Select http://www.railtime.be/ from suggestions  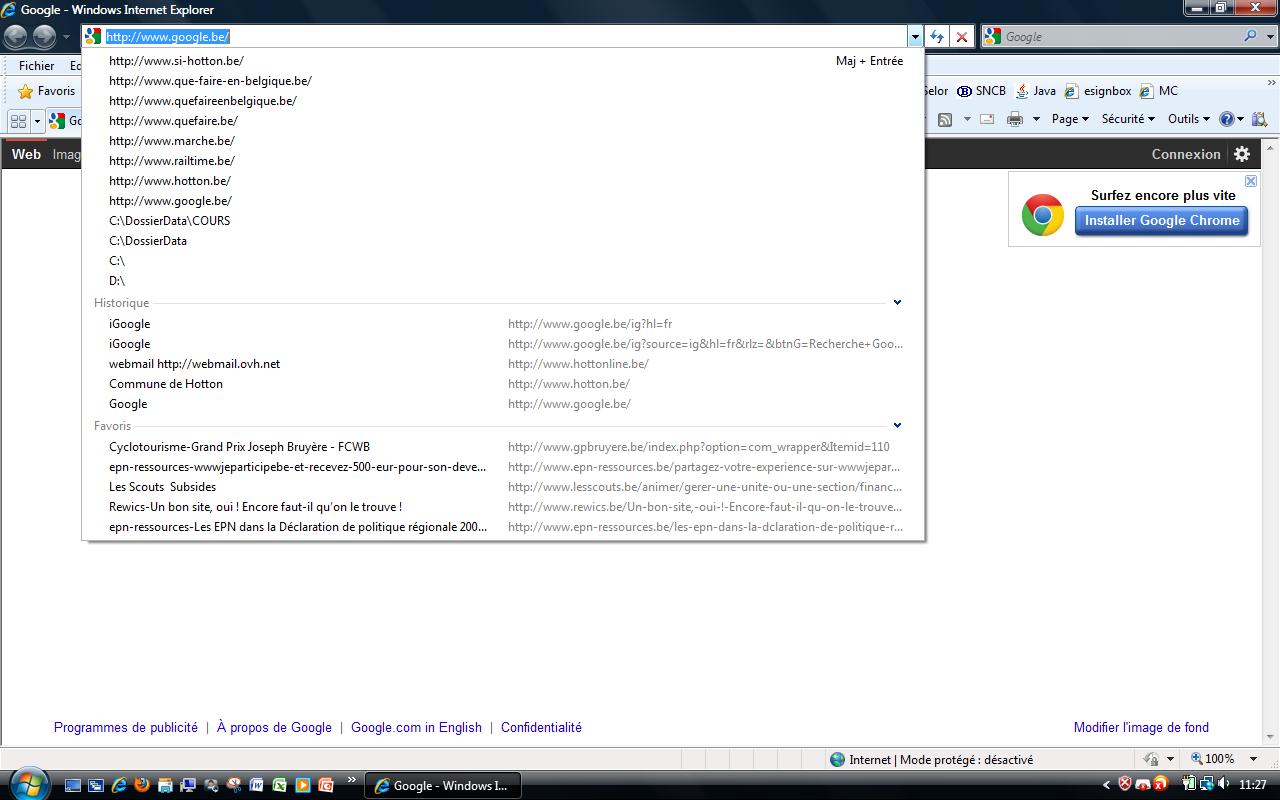point(172,161)
